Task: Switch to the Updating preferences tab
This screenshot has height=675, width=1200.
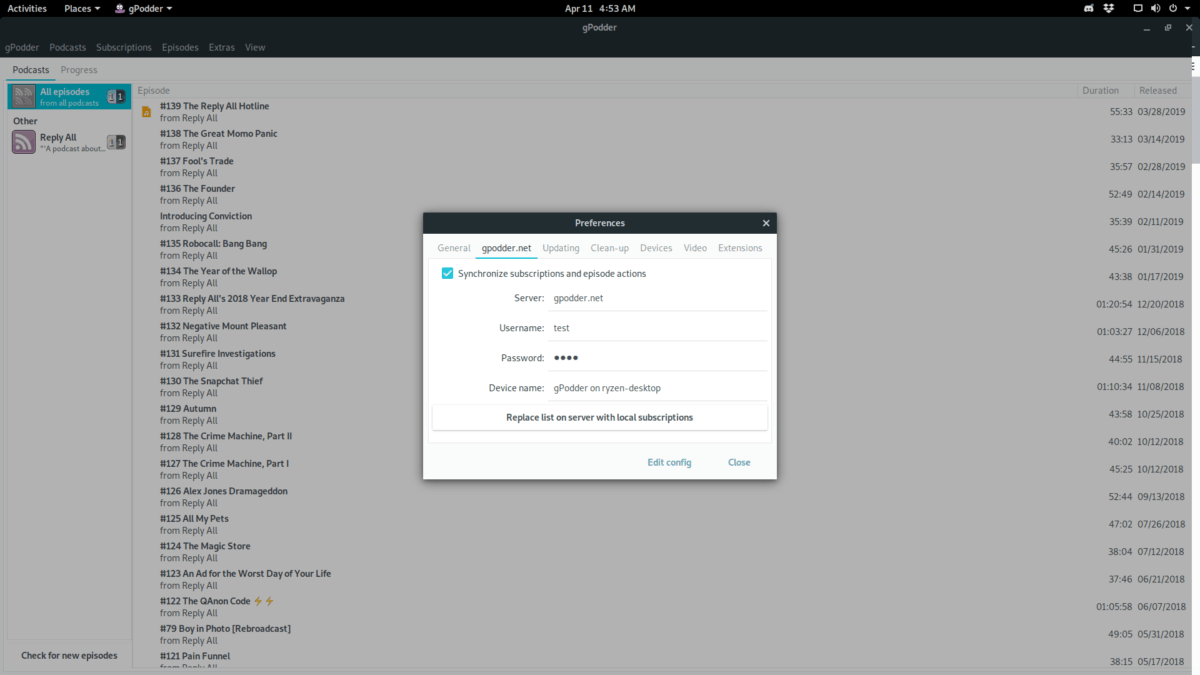Action: 561,248
